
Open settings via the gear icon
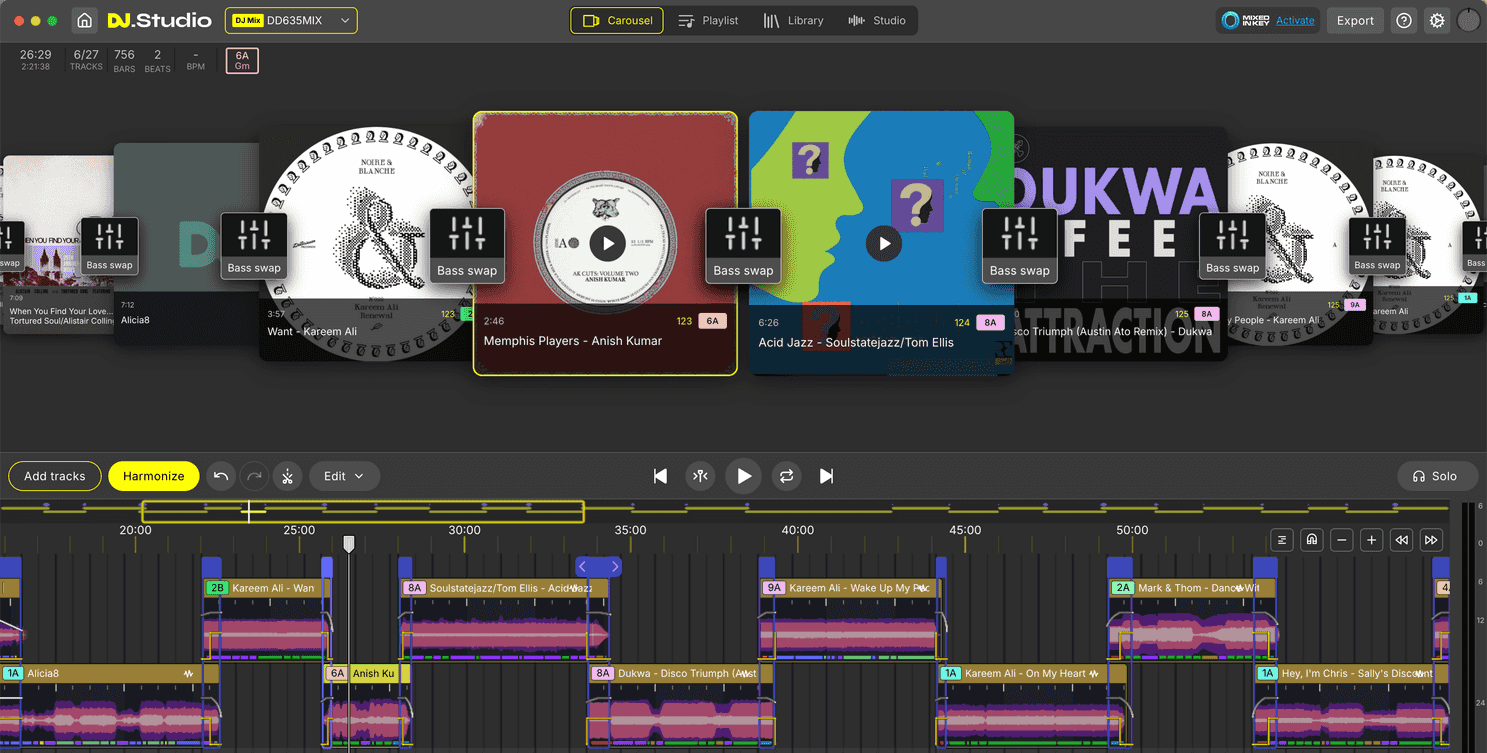pos(1437,20)
